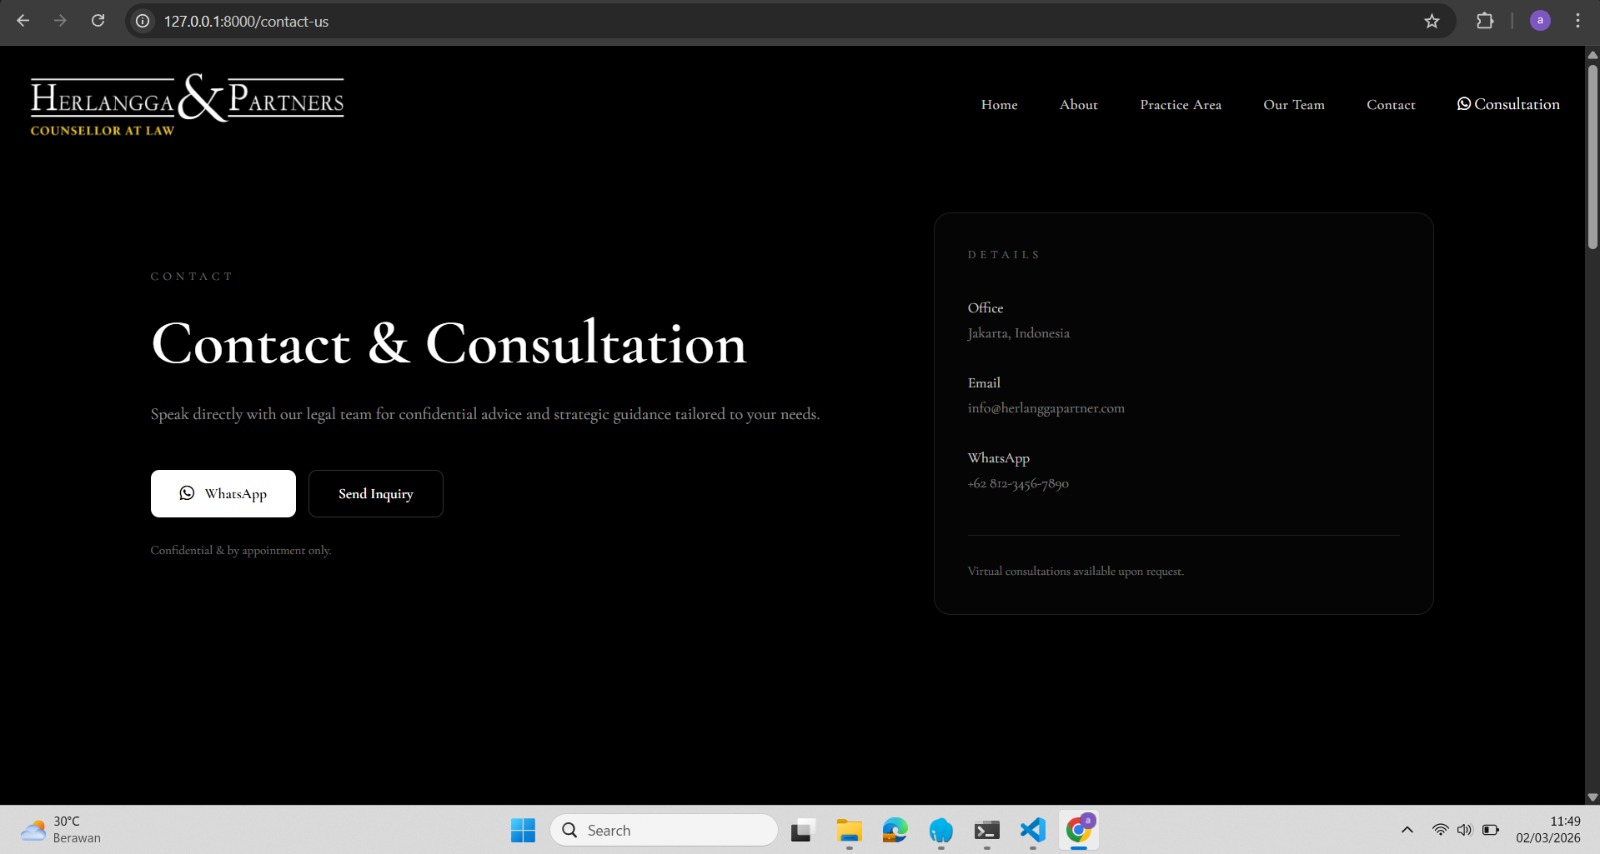The height and width of the screenshot is (854, 1600).
Task: Open File Explorer from the taskbar
Action: coord(849,830)
